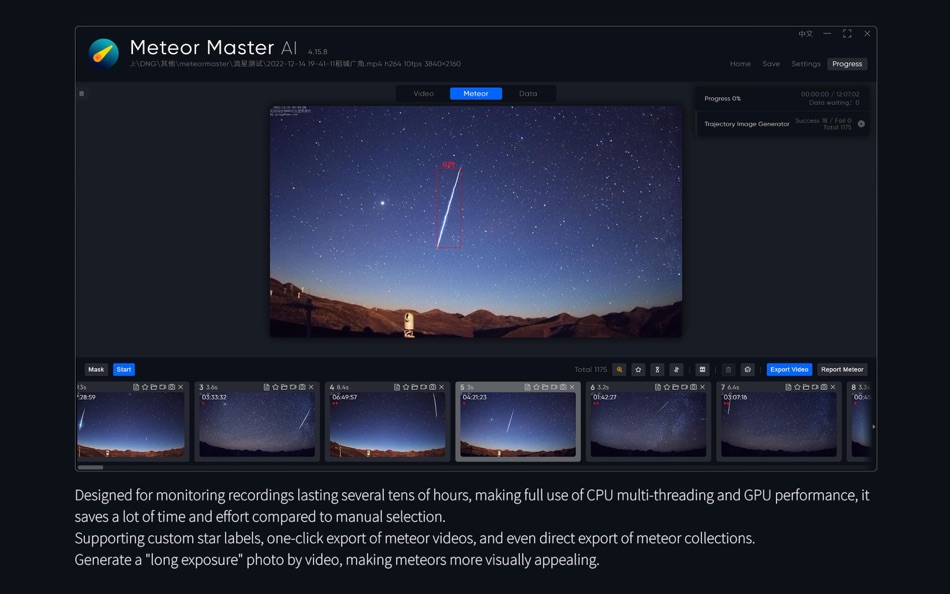The image size is (950, 594).
Task: Click the grid view icon in the bottom toolbar
Action: click(702, 369)
